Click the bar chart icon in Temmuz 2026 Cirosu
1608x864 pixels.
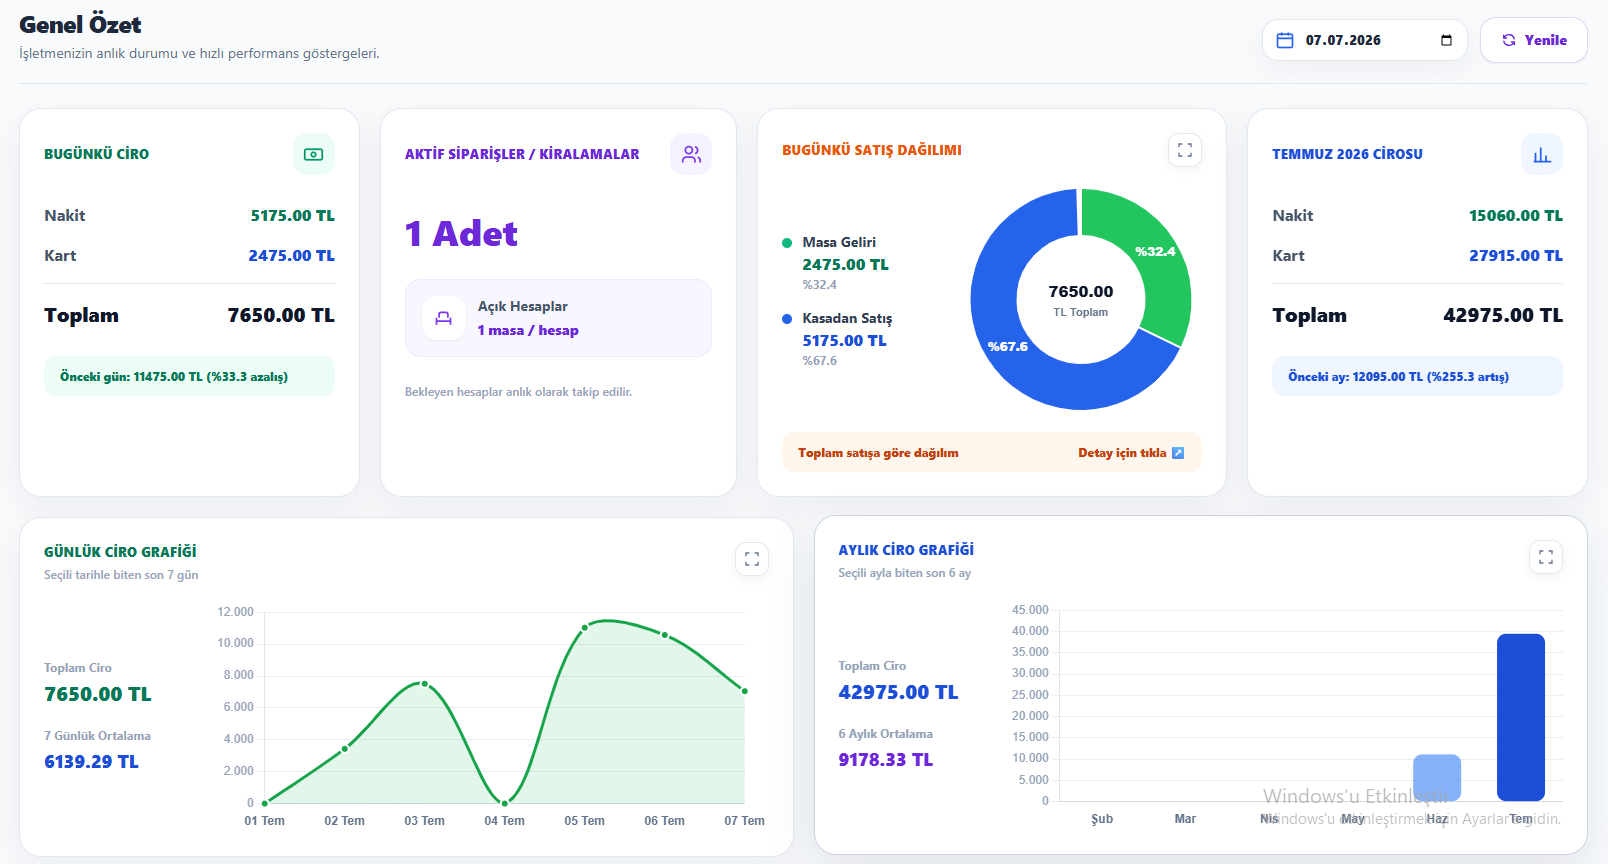[x=1542, y=154]
